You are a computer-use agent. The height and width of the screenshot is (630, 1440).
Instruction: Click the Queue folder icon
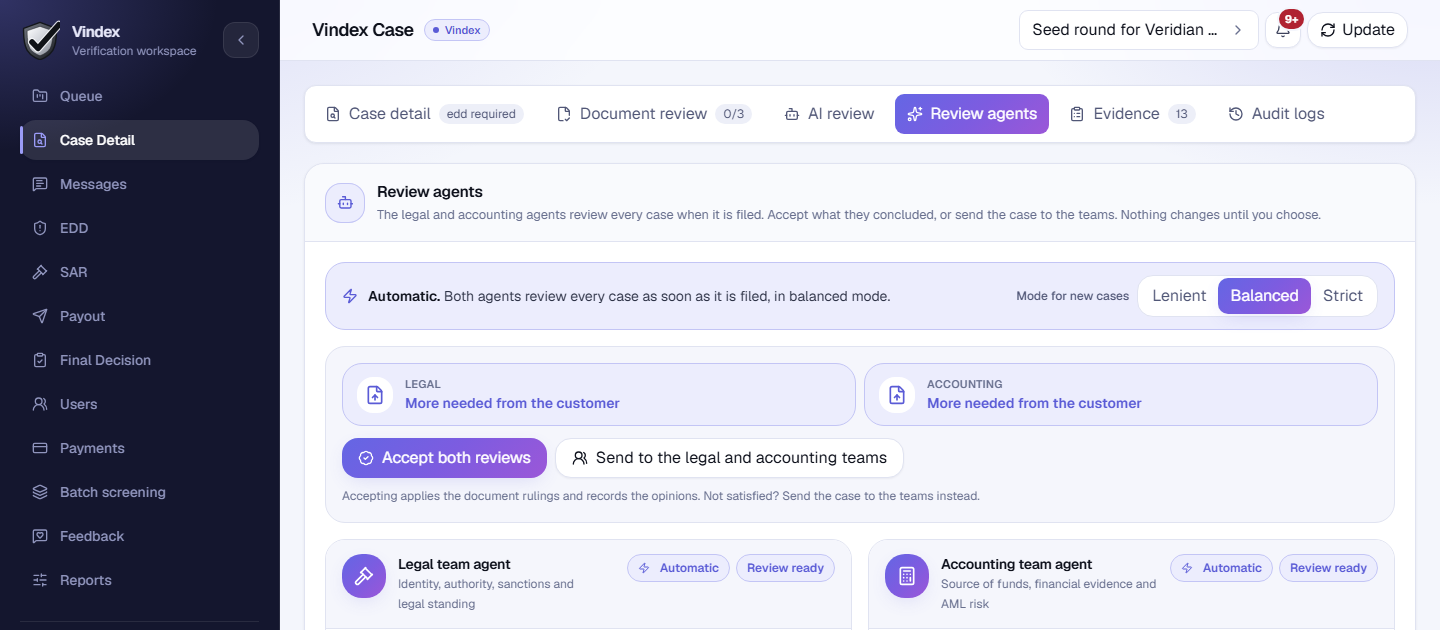(40, 96)
